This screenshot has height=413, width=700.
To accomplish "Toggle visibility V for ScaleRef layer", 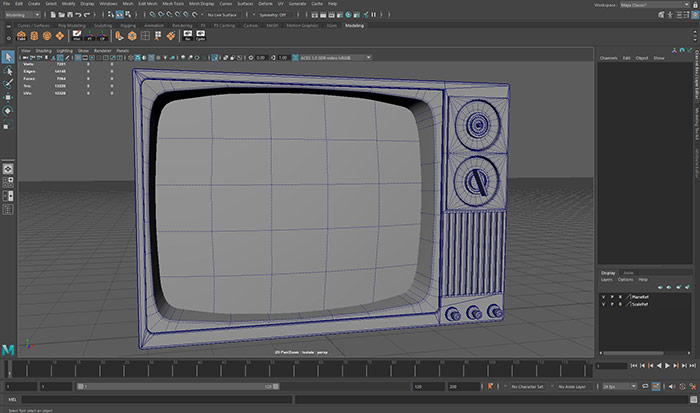I will [x=603, y=303].
